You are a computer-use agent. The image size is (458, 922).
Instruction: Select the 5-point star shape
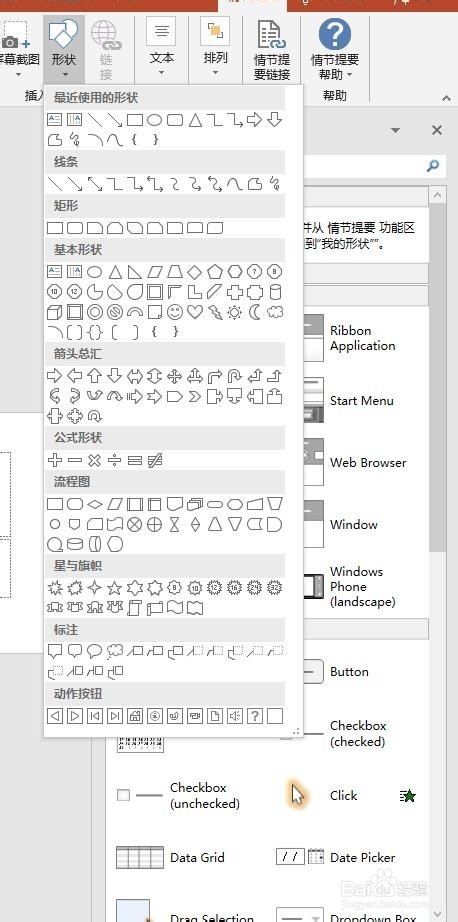[115, 587]
